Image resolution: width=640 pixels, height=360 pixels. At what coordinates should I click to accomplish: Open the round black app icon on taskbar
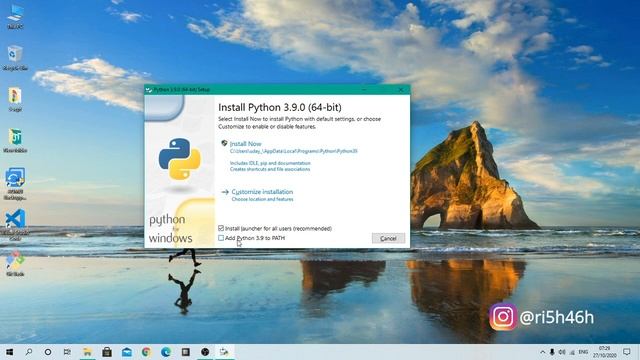tap(205, 352)
